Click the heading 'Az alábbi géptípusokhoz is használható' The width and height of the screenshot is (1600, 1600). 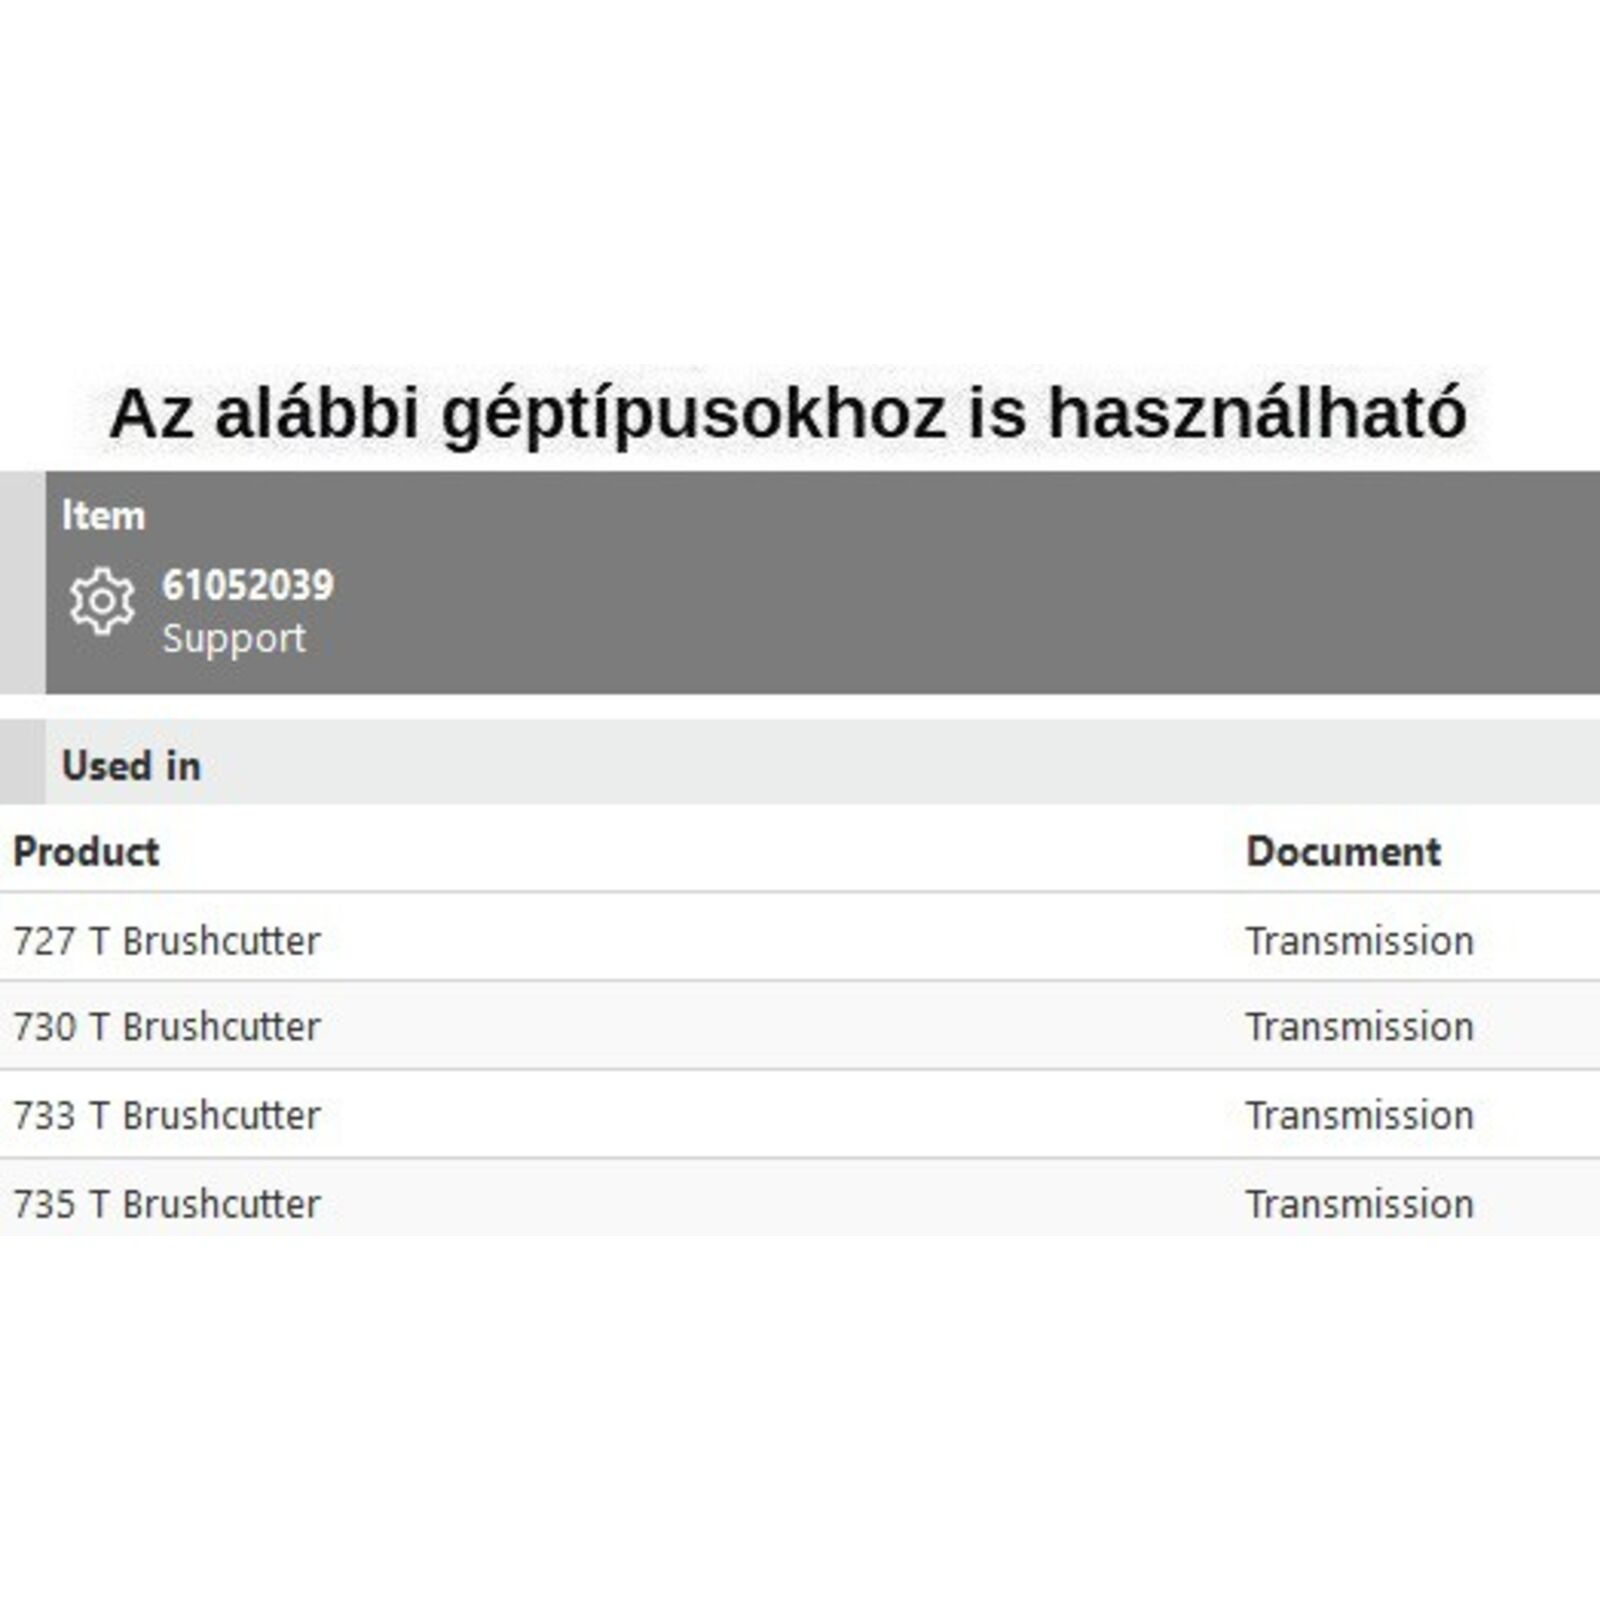[788, 414]
